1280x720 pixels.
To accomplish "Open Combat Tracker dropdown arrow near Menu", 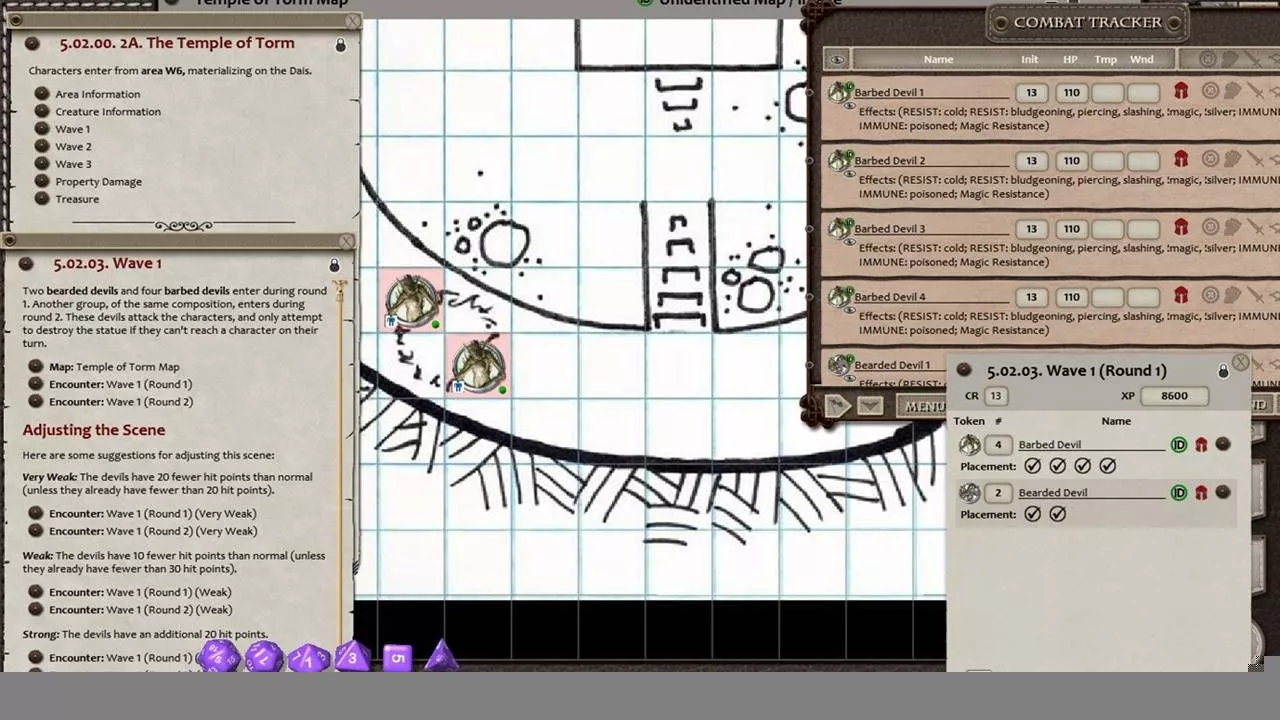I will 869,405.
